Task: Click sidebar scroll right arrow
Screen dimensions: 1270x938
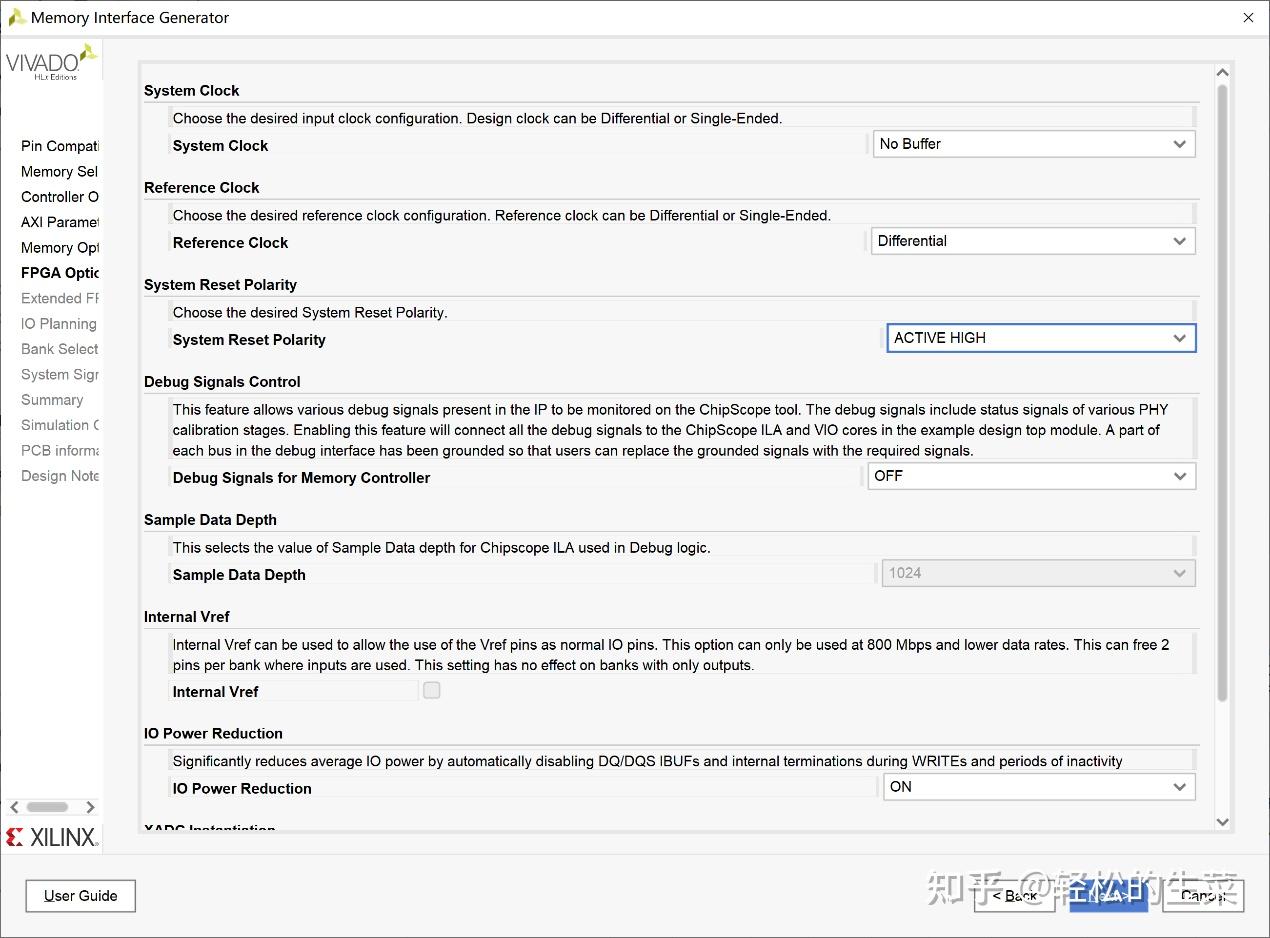Action: (90, 807)
